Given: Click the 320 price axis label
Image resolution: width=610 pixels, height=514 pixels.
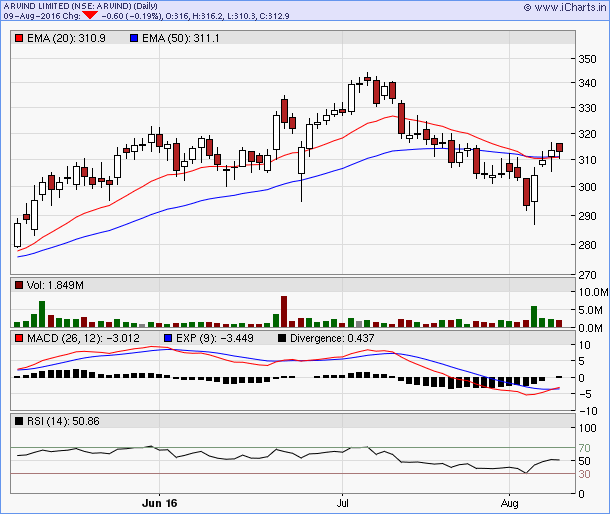Looking at the screenshot, I should click(587, 134).
